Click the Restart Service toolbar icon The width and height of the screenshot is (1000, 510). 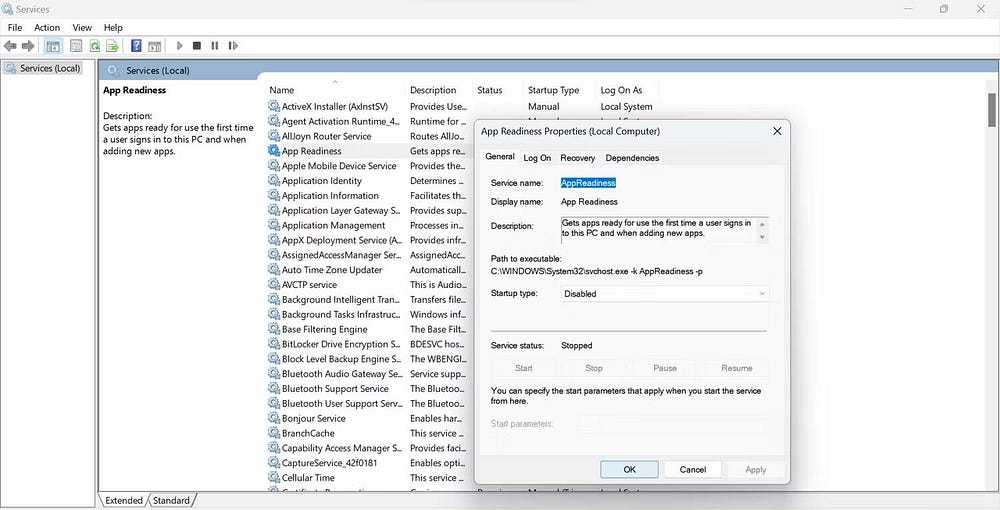click(233, 46)
